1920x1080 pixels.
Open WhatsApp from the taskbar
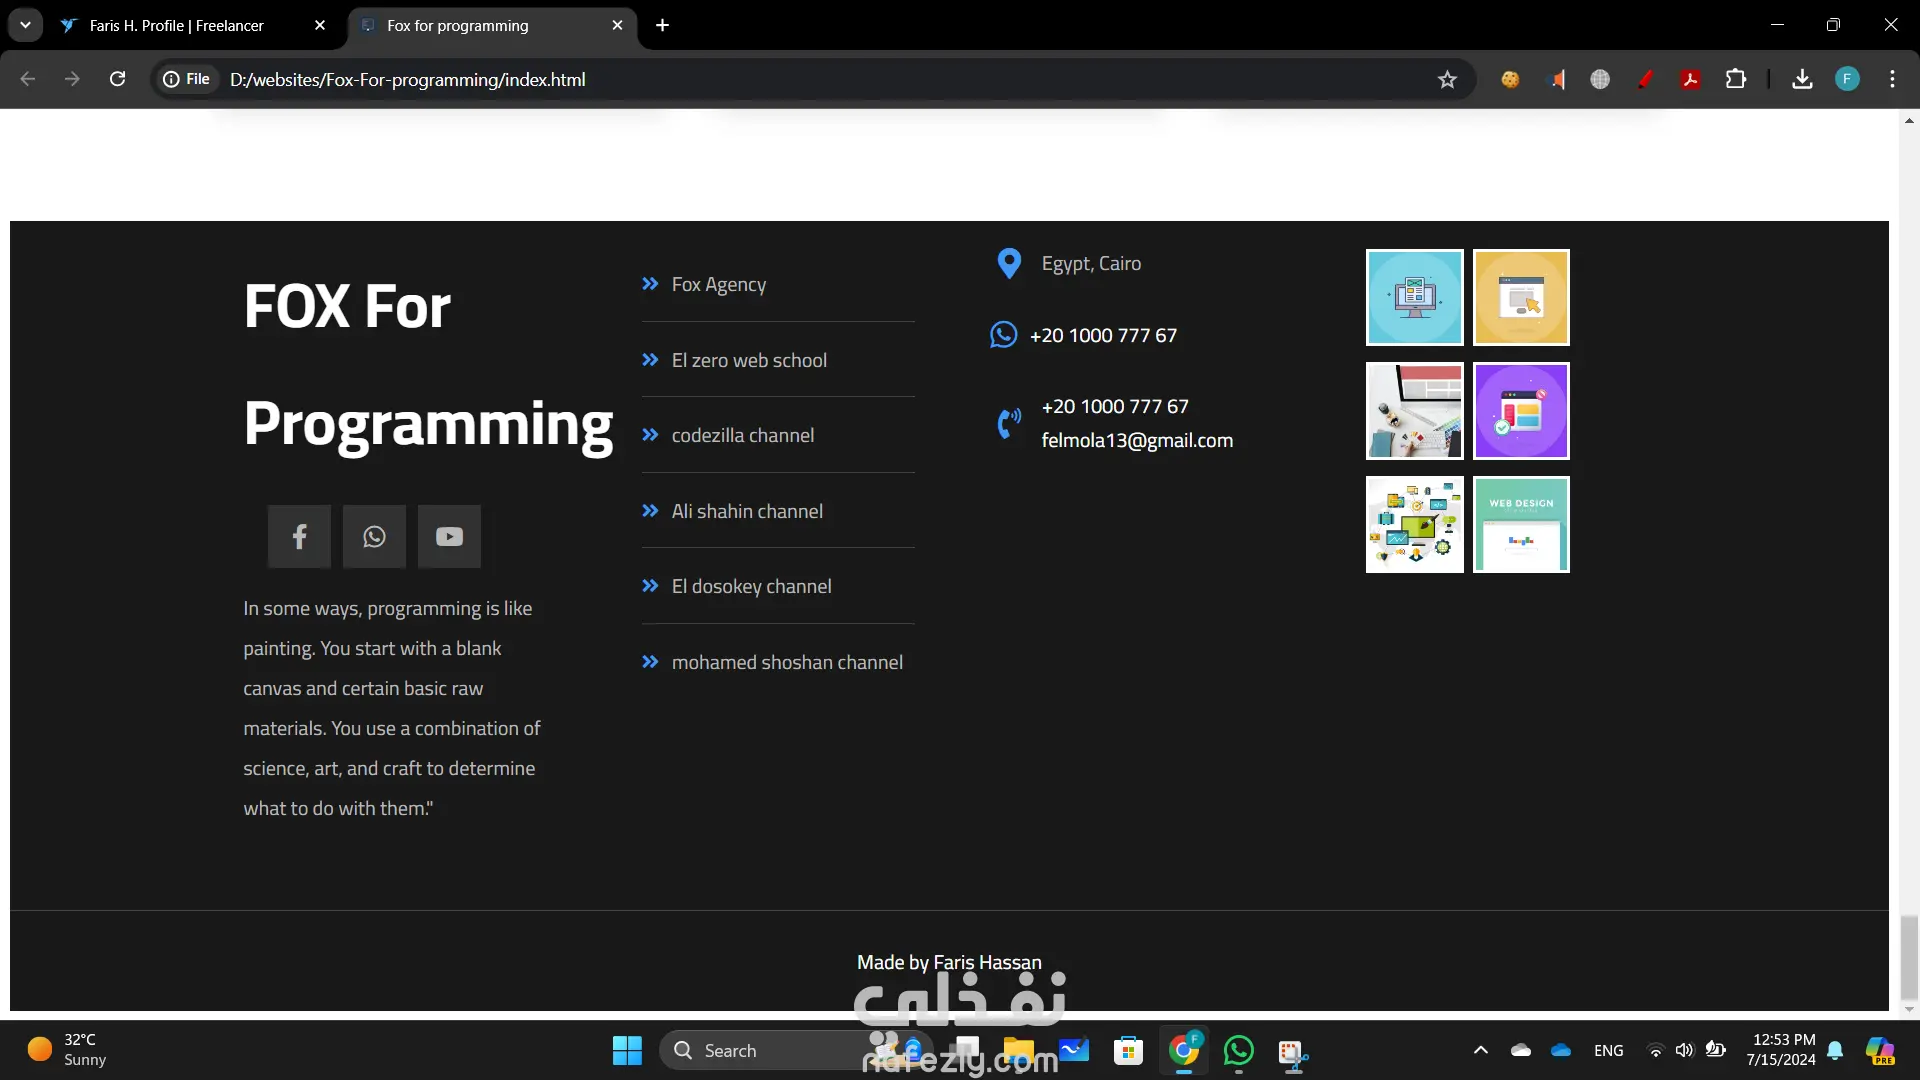coord(1238,1051)
